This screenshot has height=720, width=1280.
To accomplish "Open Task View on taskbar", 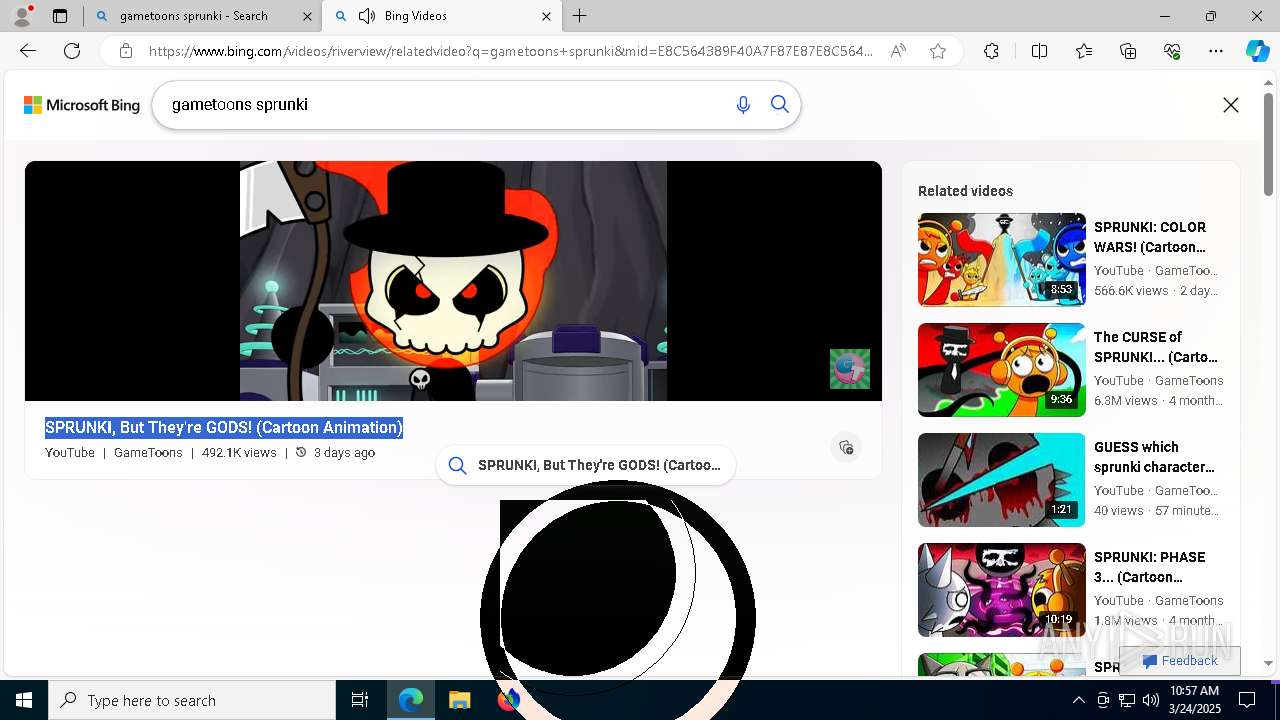I will click(x=360, y=700).
